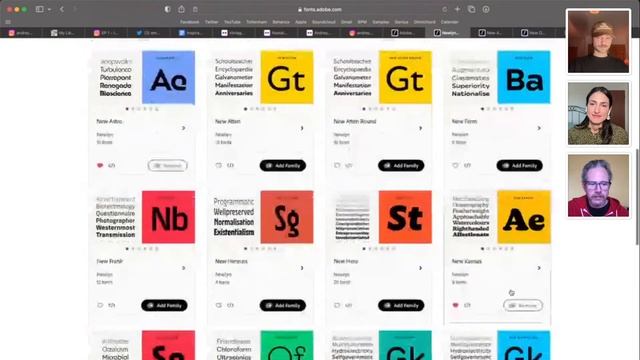Expand New Kansas details chevron
The height and width of the screenshot is (360, 640).
point(539,268)
